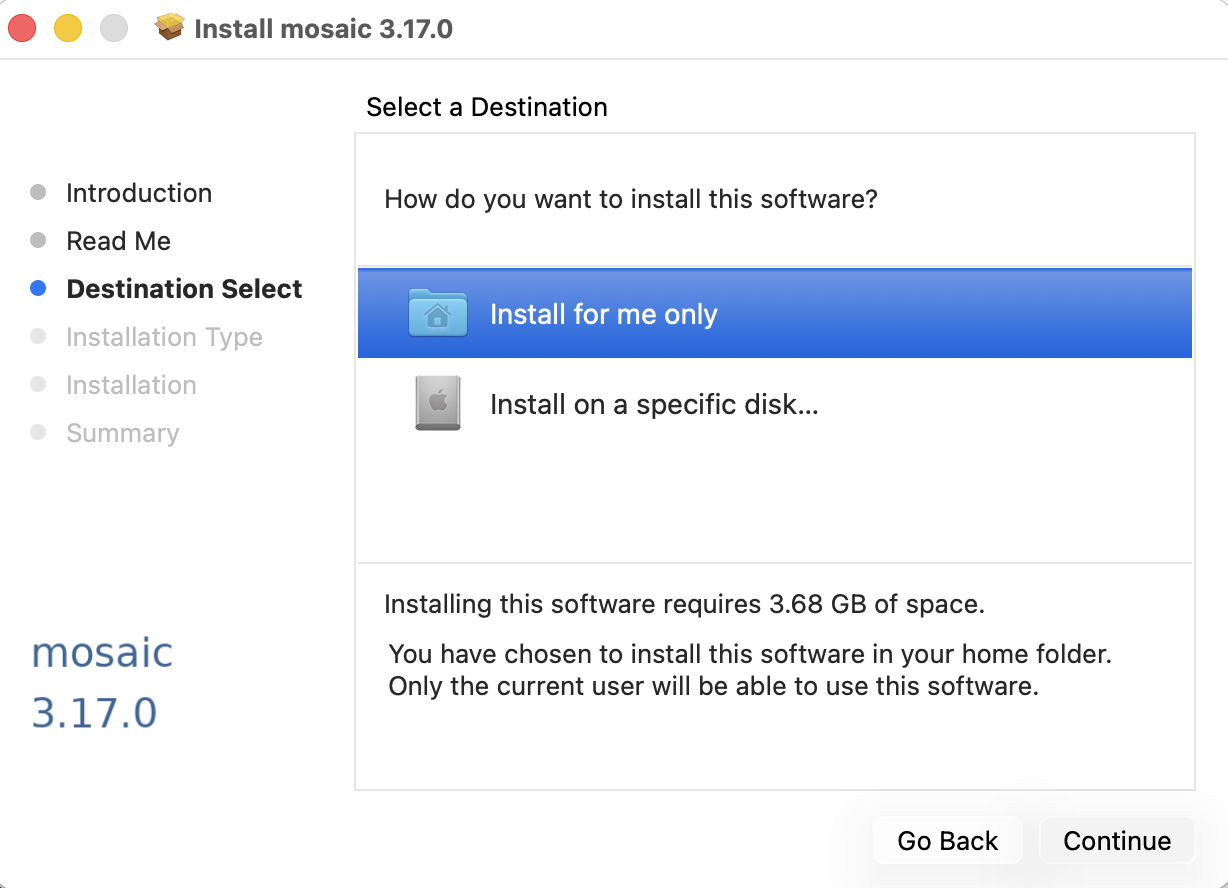The image size is (1228, 888).
Task: Click the "Install mosaic 3.17.0" window title
Action: point(323,28)
